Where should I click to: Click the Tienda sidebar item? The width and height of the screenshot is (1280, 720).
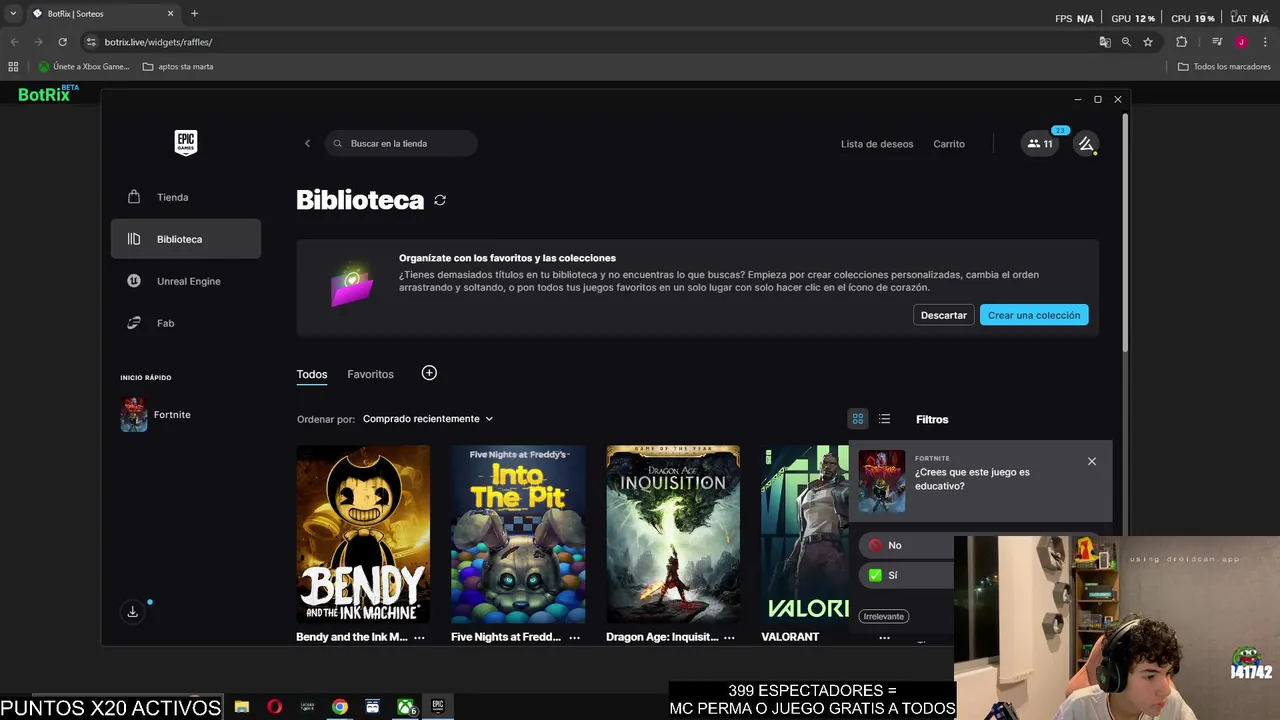[x=186, y=197]
